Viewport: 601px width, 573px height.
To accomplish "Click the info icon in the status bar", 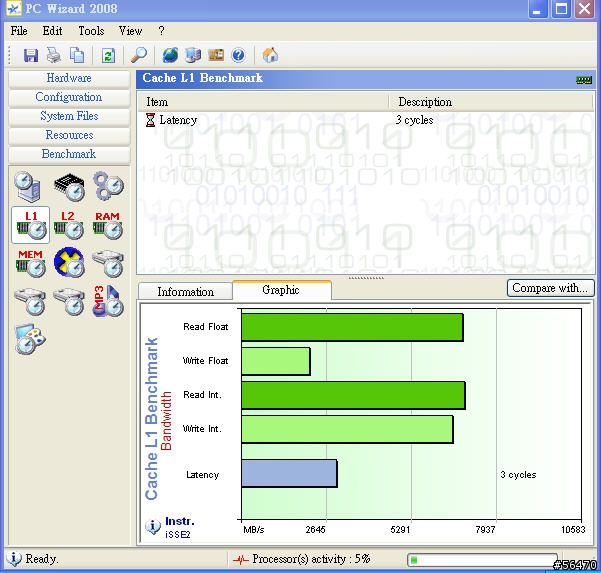I will pyautogui.click(x=14, y=558).
